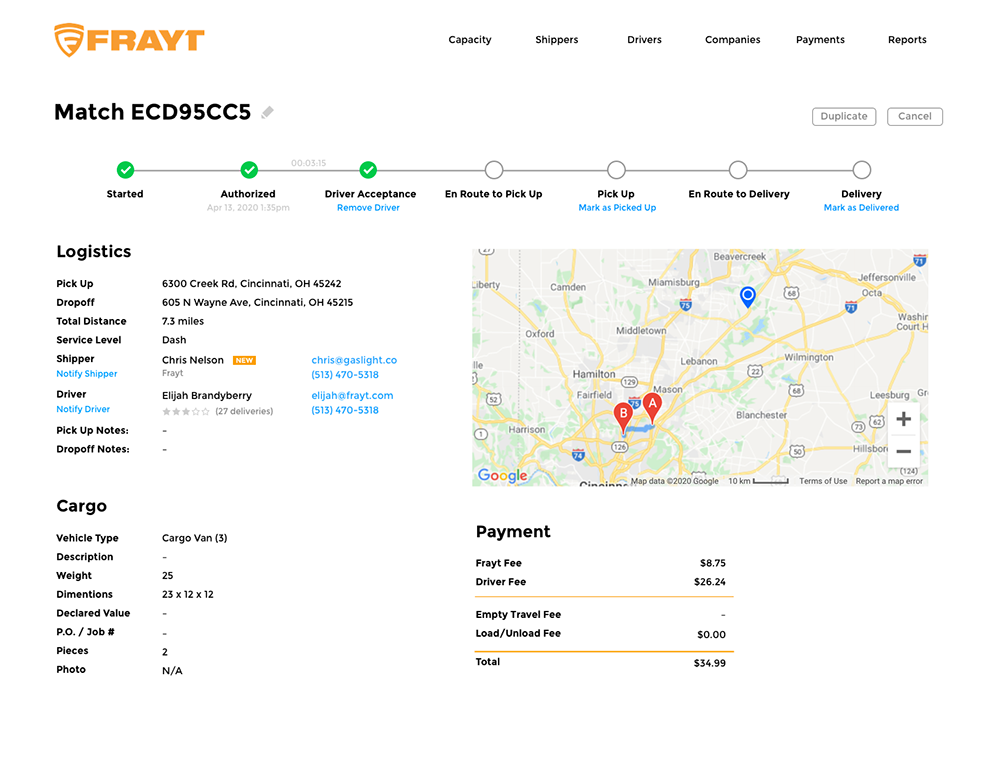Click the Frayt logo
Screen dimensions: 1000x759
coord(129,40)
